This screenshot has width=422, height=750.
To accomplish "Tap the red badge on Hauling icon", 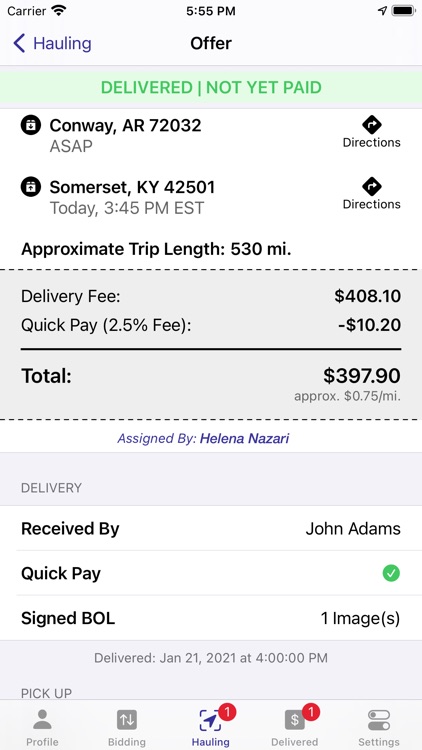I will pyautogui.click(x=227, y=712).
